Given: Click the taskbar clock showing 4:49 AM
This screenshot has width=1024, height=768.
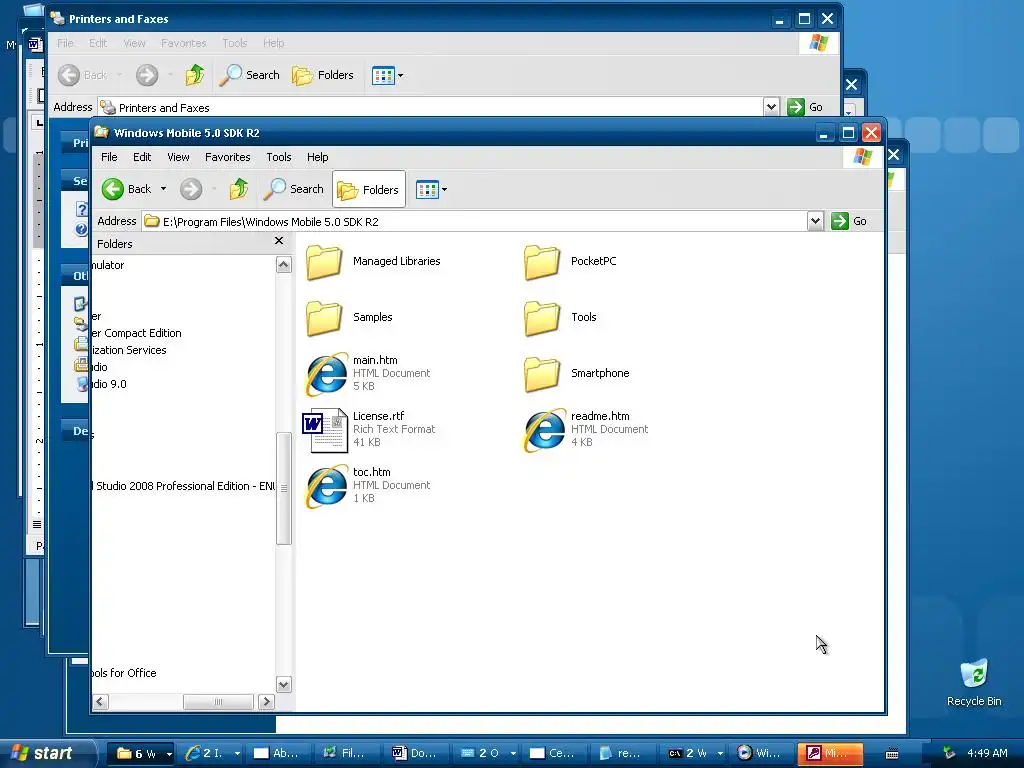Looking at the screenshot, I should tap(987, 754).
